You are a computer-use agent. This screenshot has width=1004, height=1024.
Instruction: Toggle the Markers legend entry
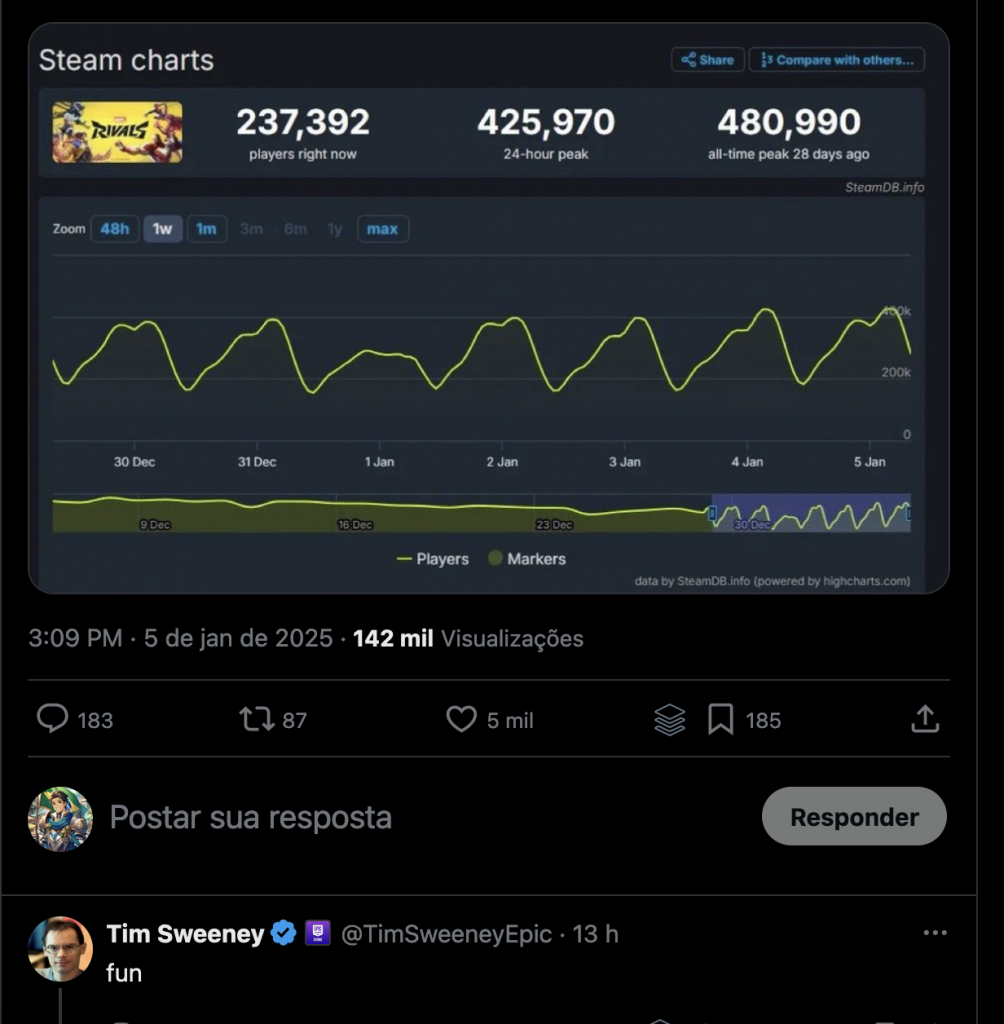tap(526, 559)
